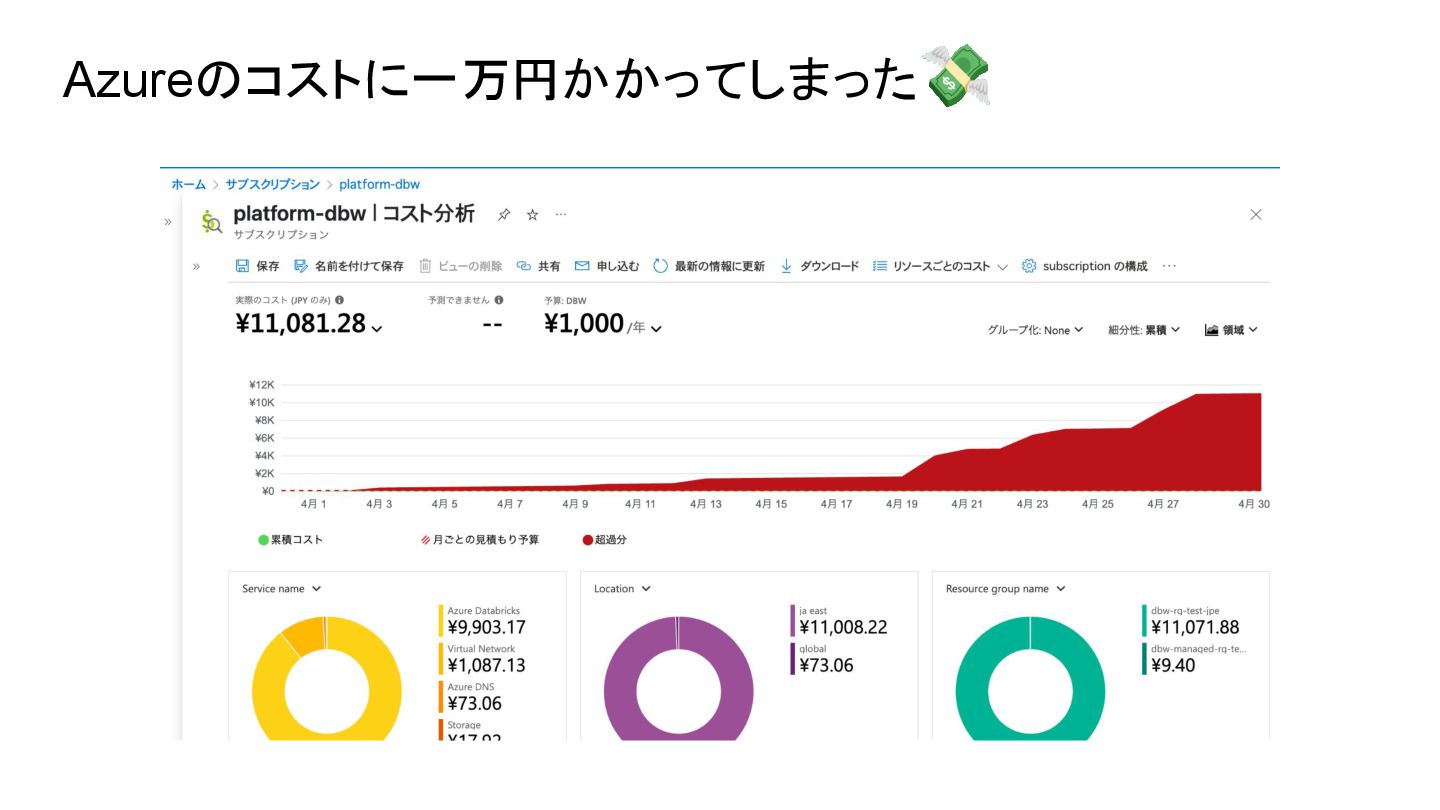This screenshot has width=1440, height=810.
Task: Click 4月 19 on the chart axis
Action: click(x=901, y=504)
